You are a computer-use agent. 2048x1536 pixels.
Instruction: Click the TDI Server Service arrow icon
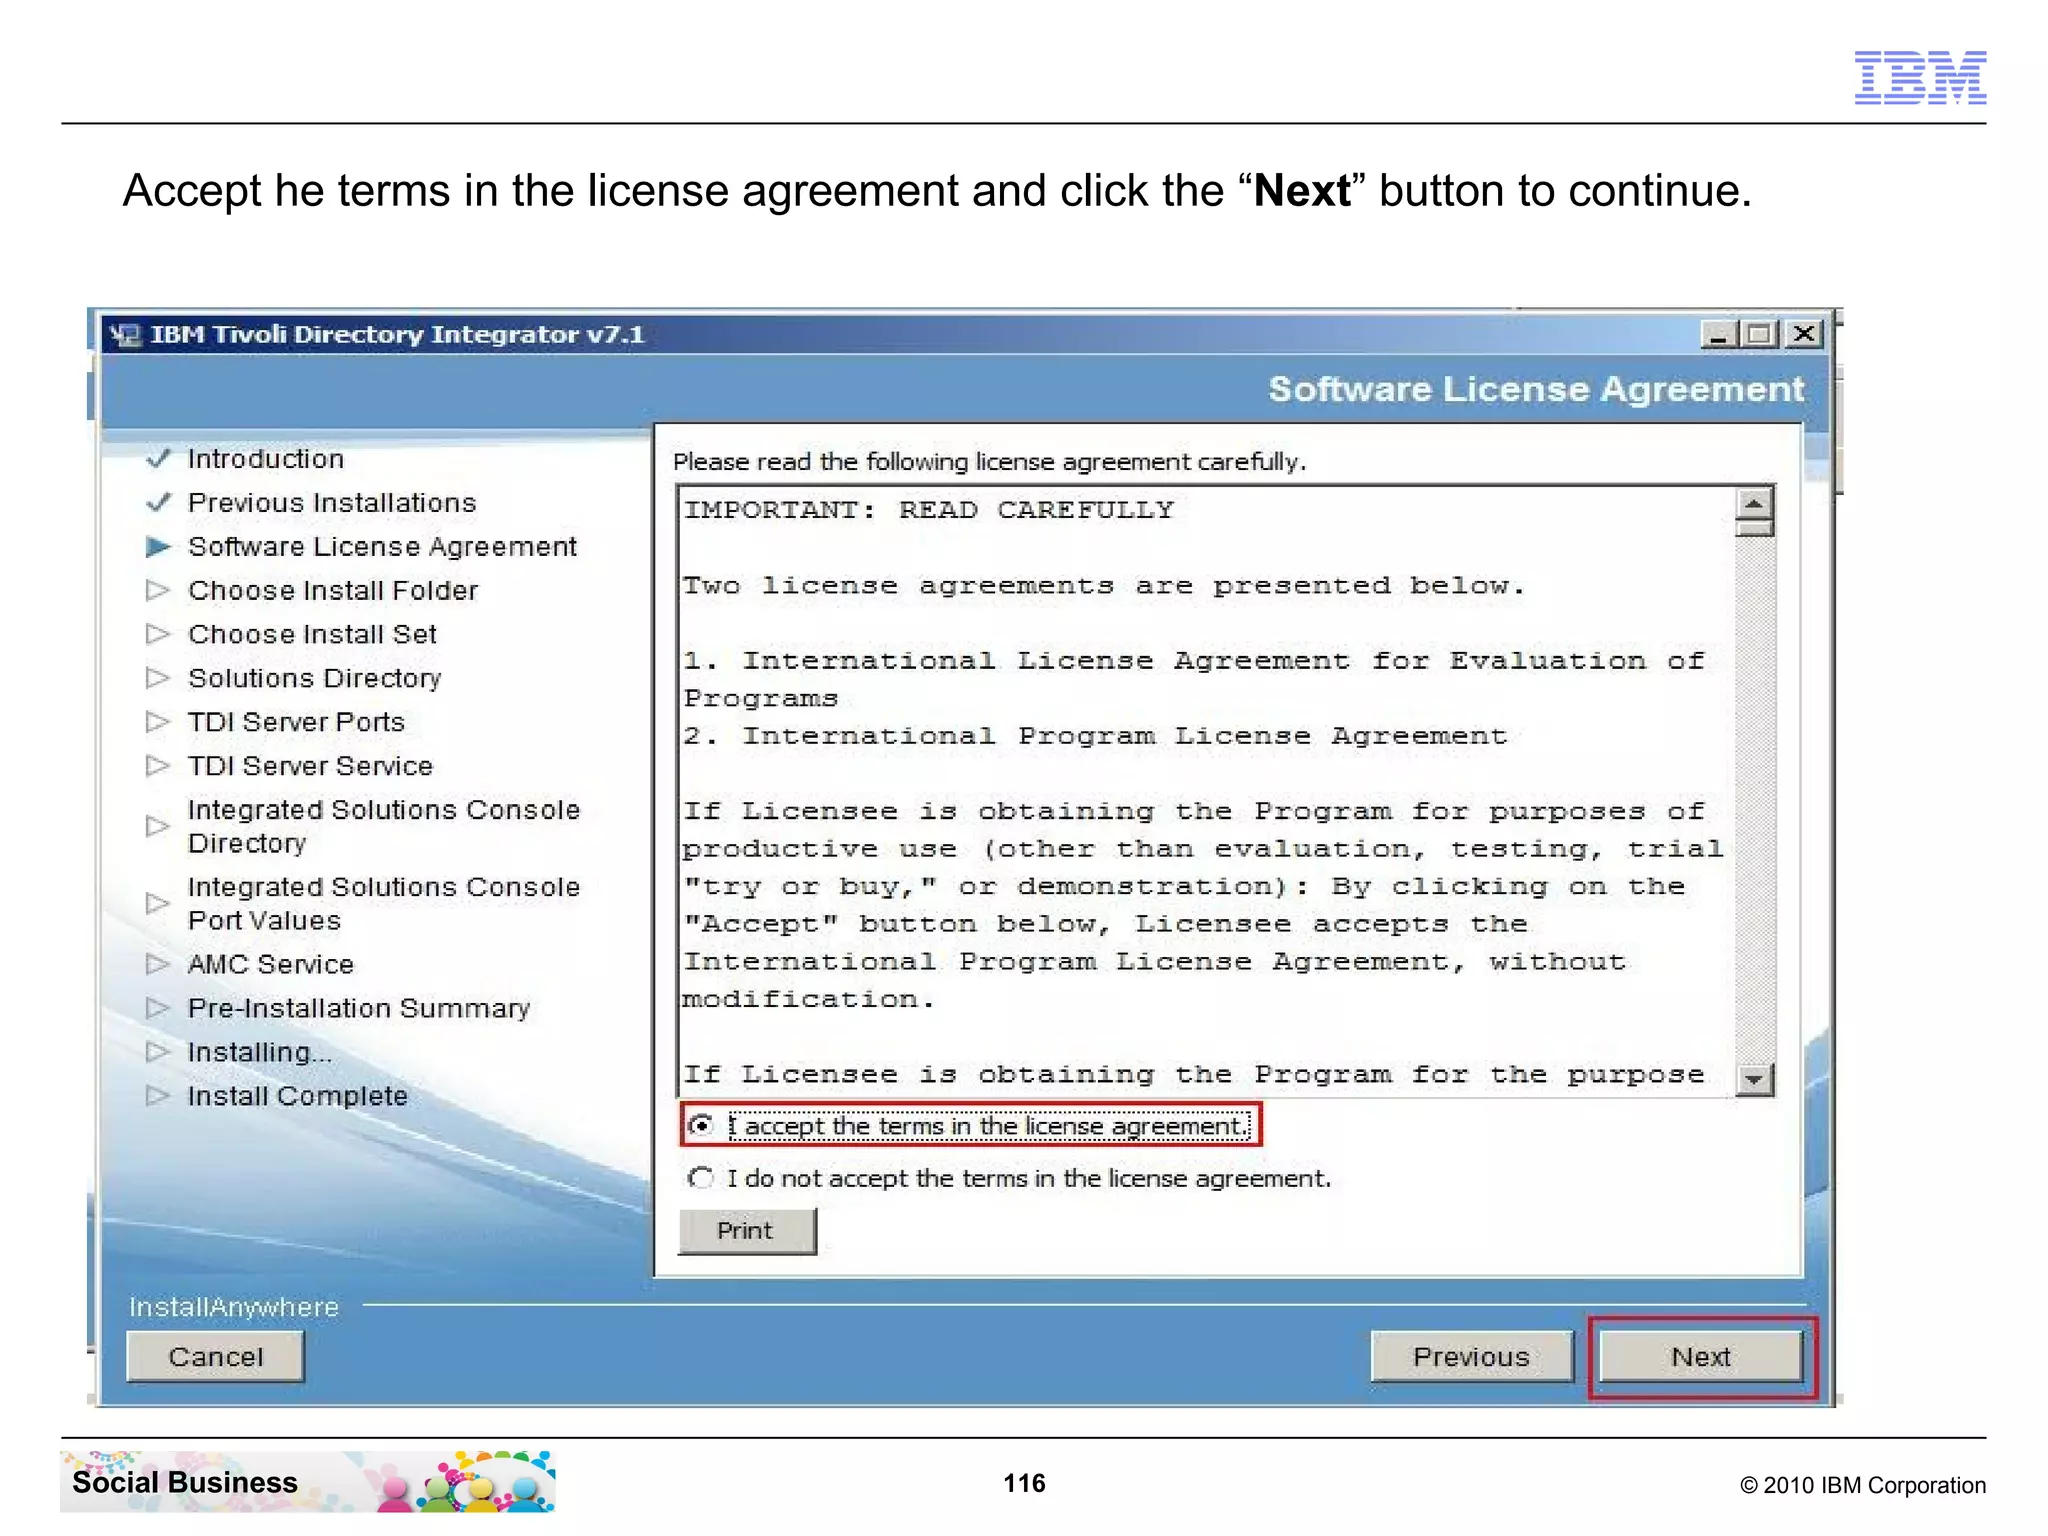[x=158, y=766]
